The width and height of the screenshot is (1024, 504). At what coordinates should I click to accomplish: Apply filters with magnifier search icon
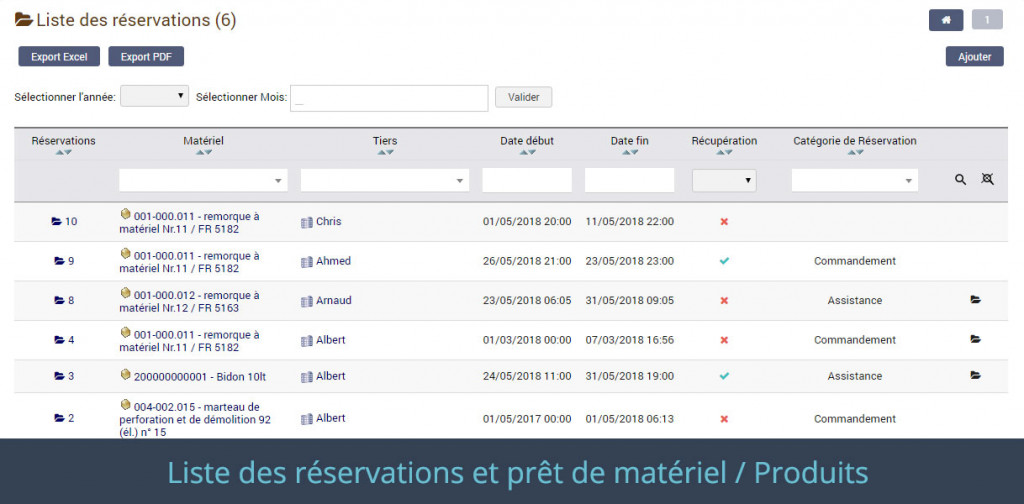tap(960, 180)
